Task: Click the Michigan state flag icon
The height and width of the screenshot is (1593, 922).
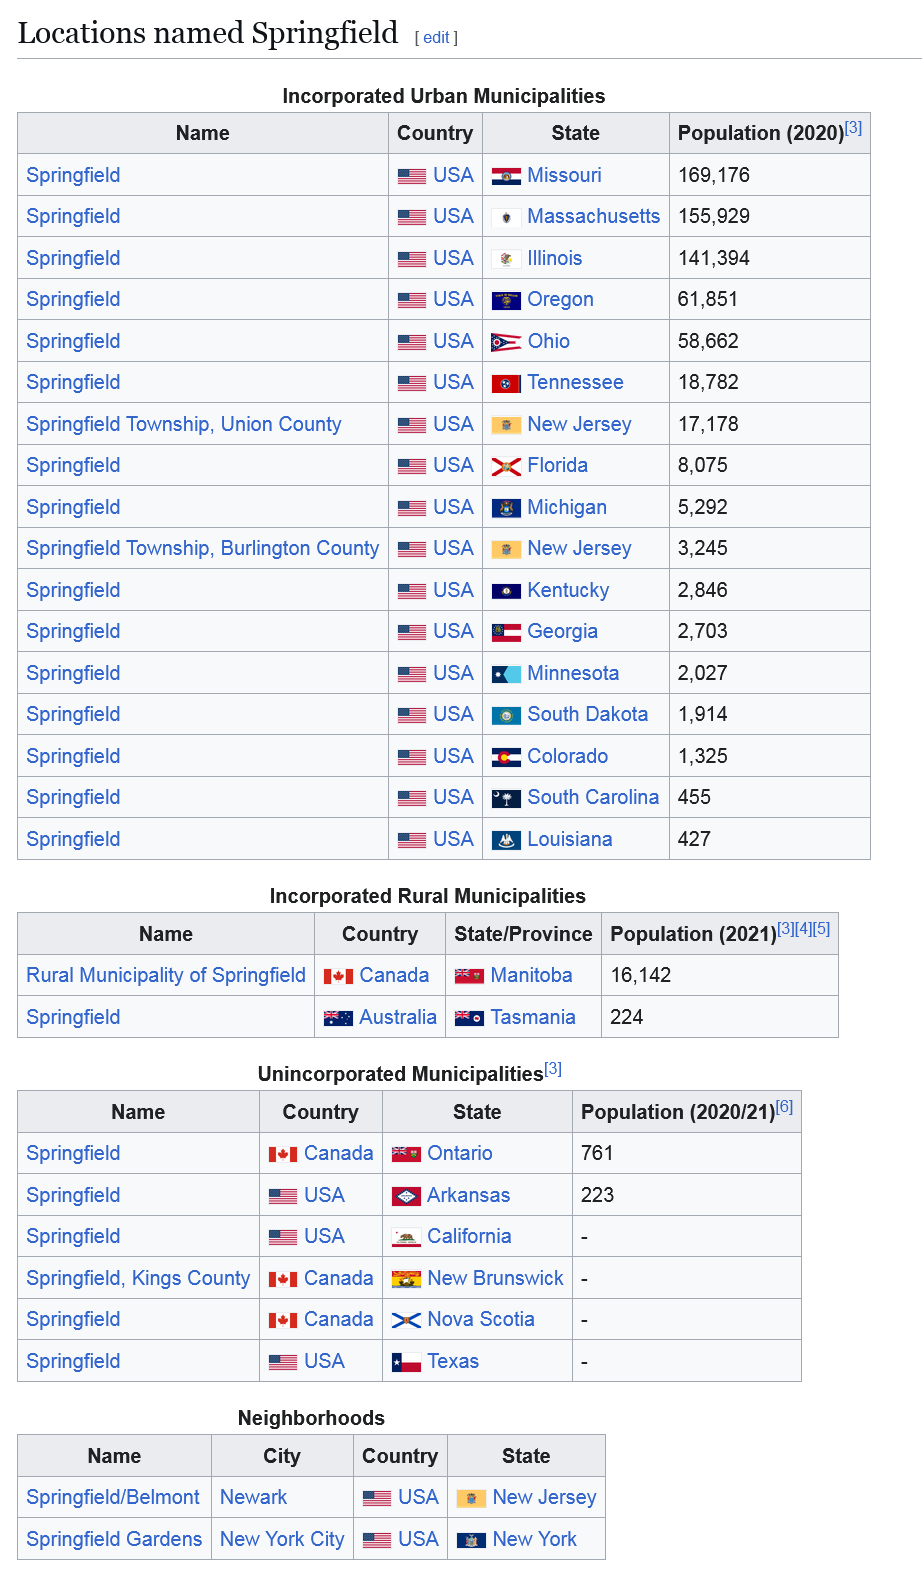Action: coord(506,508)
